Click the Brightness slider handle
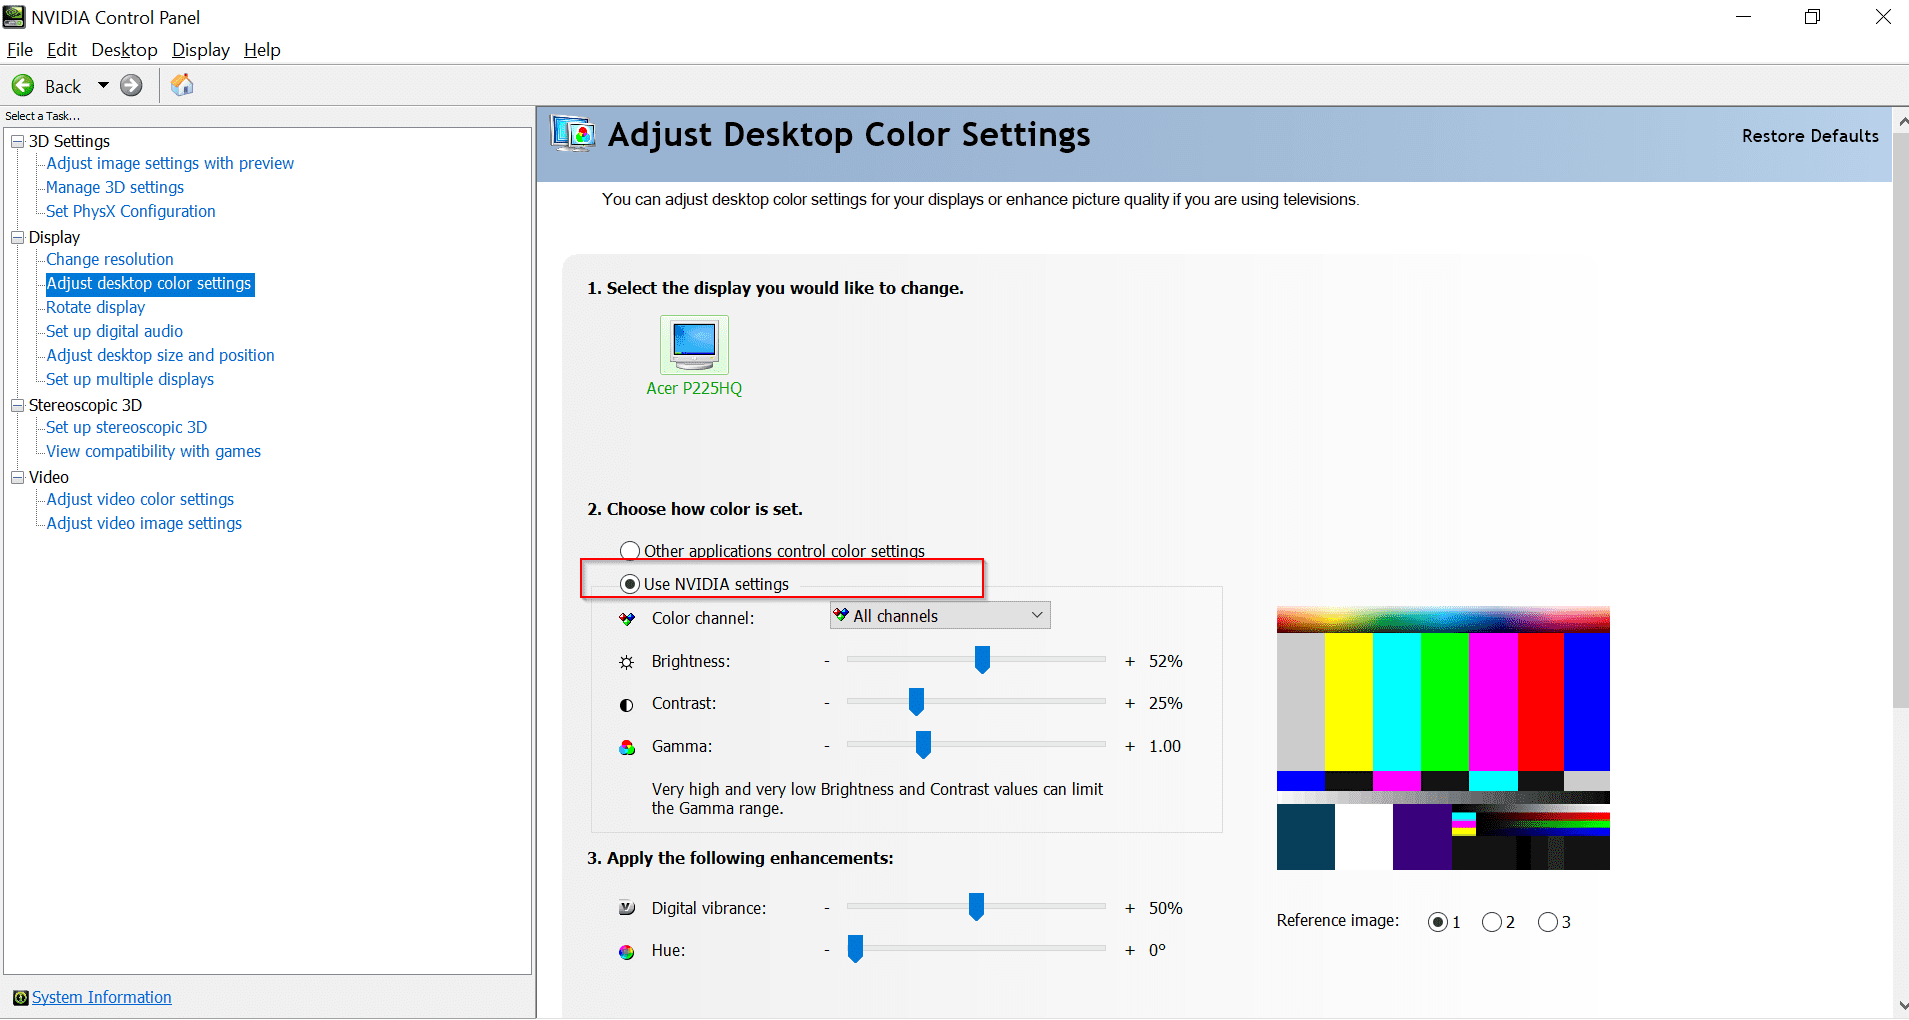1909x1020 pixels. (982, 659)
